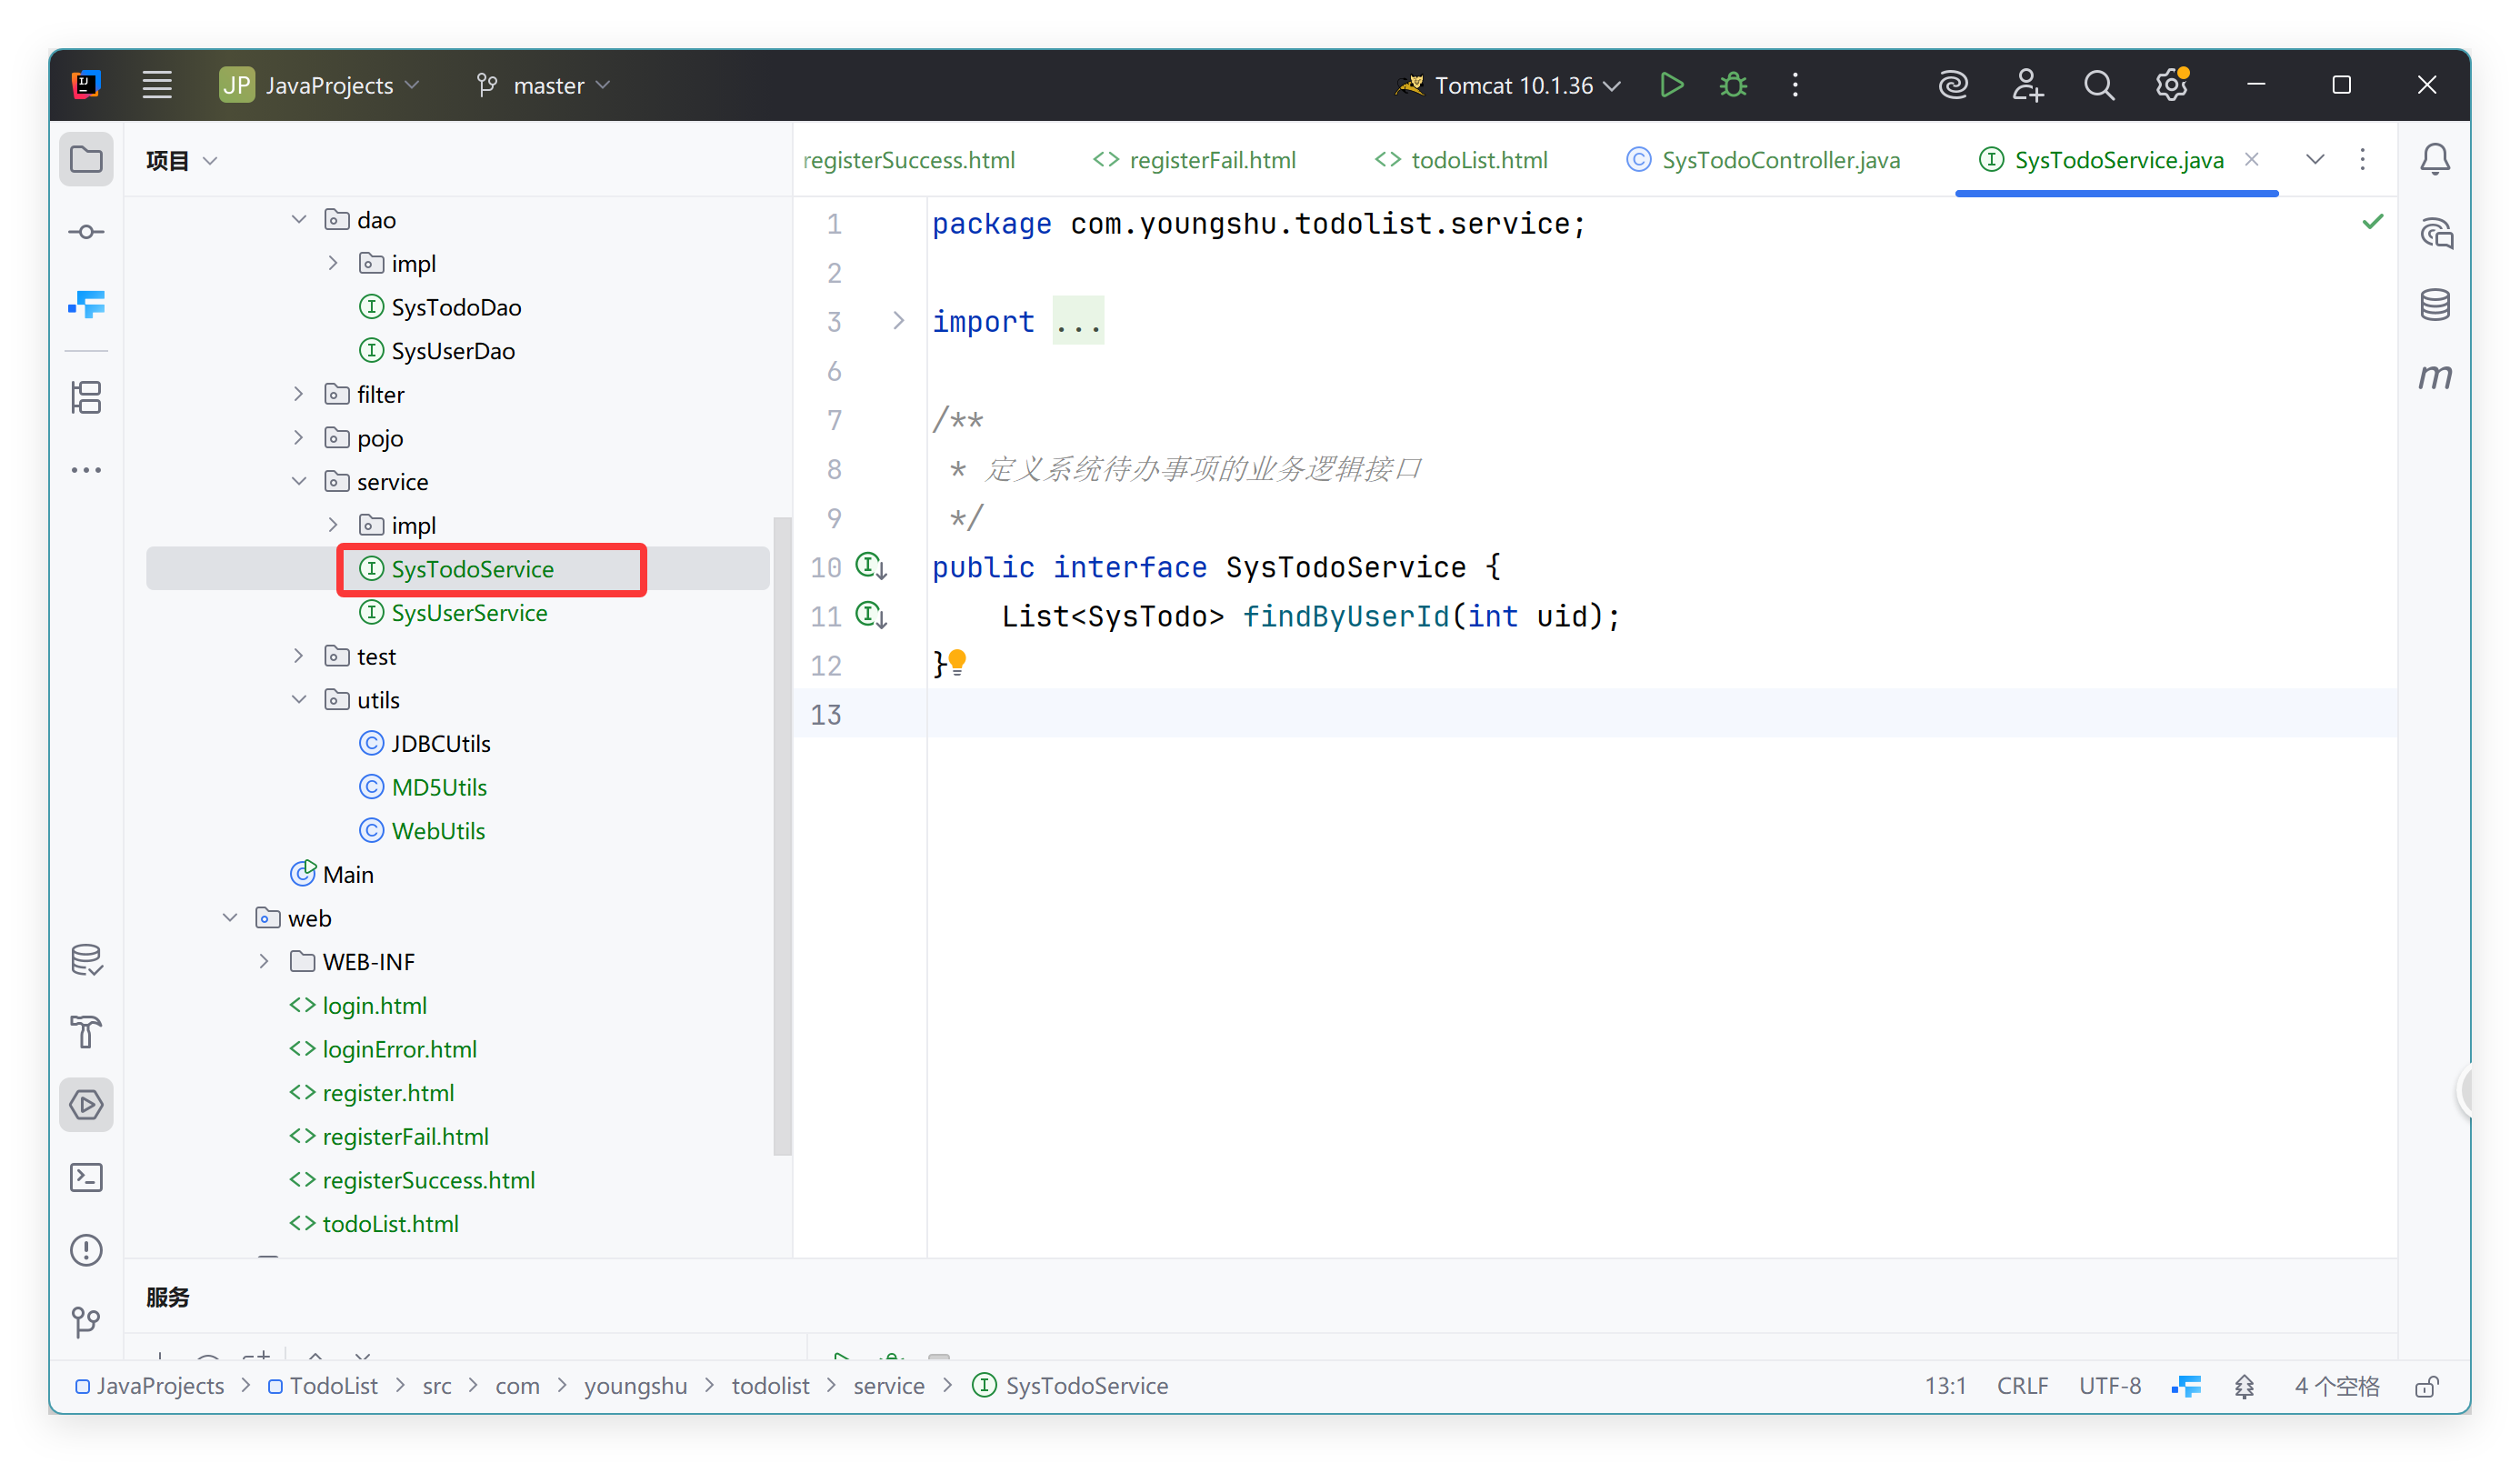Screen dimensions: 2520x1463
Task: Collapse the utils folder
Action: [x=299, y=700]
